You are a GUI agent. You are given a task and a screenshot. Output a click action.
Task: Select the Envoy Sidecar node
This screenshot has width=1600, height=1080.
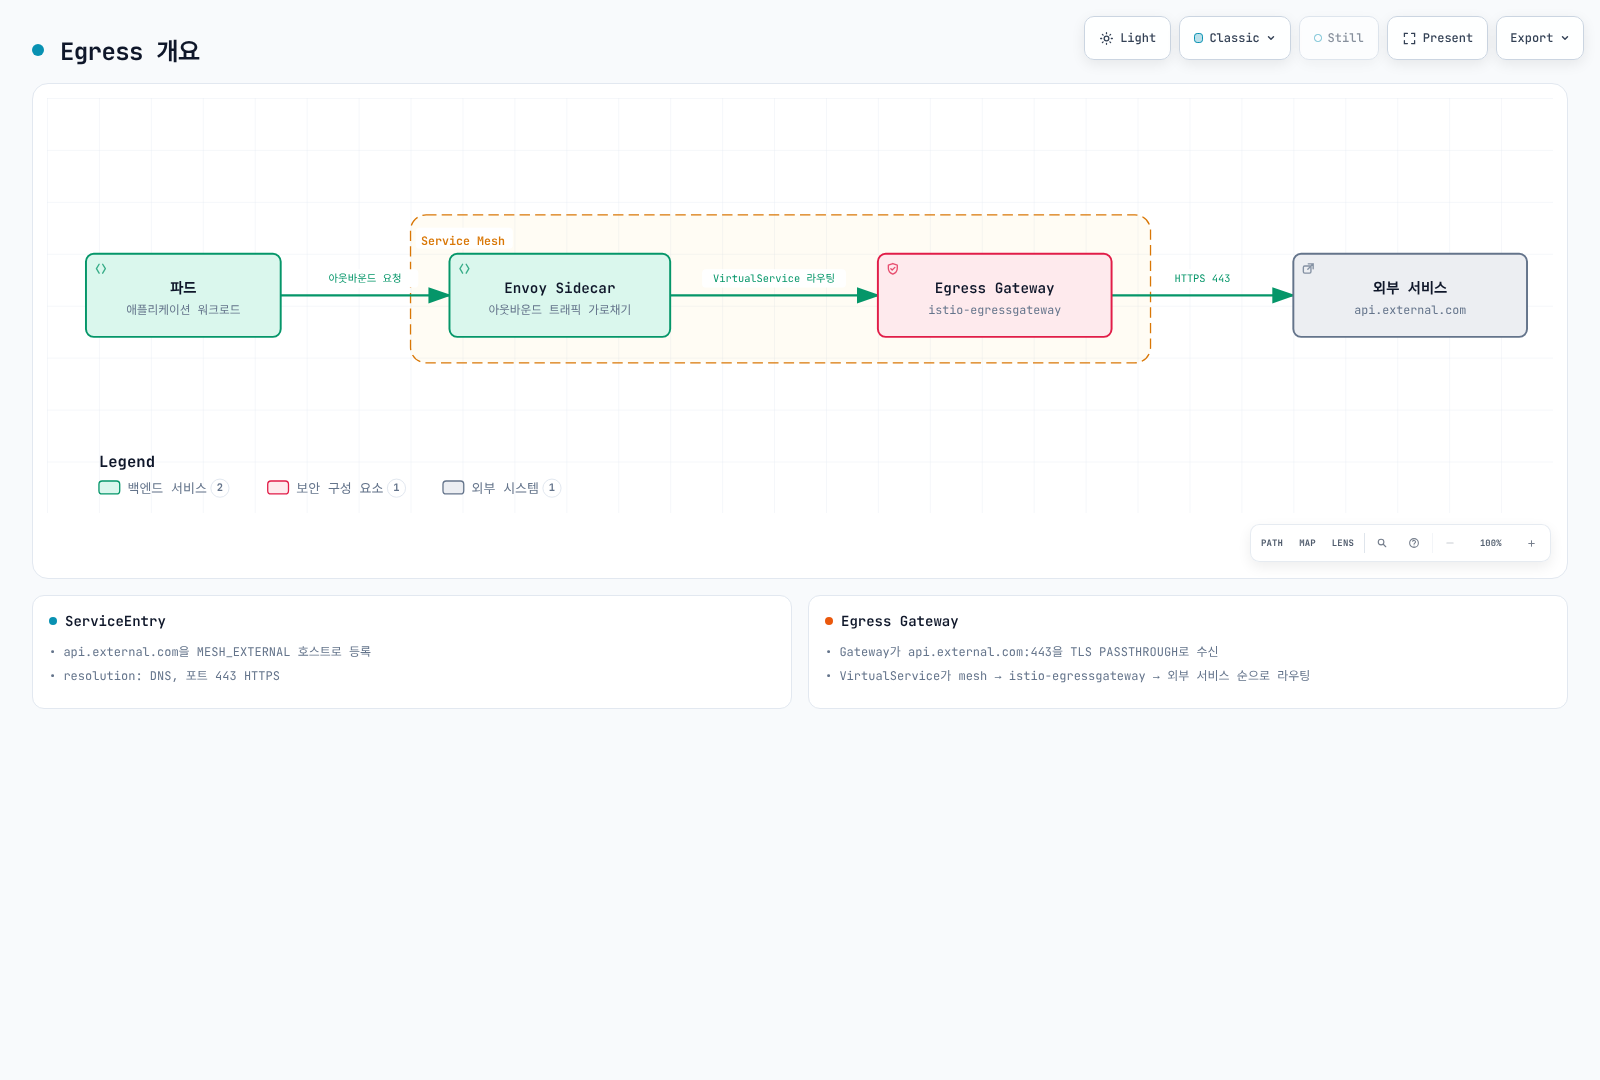coord(560,295)
